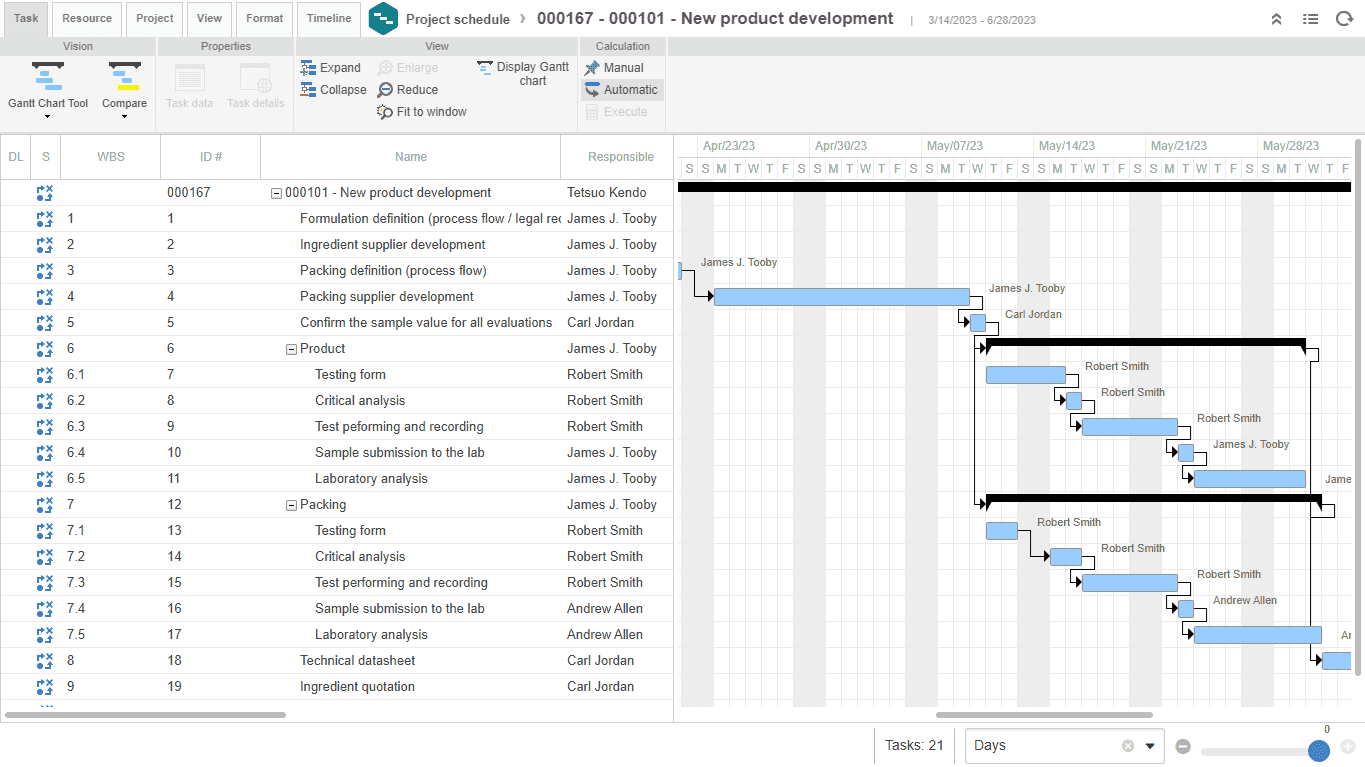
Task: Switch to the Task tab
Action: 26,18
